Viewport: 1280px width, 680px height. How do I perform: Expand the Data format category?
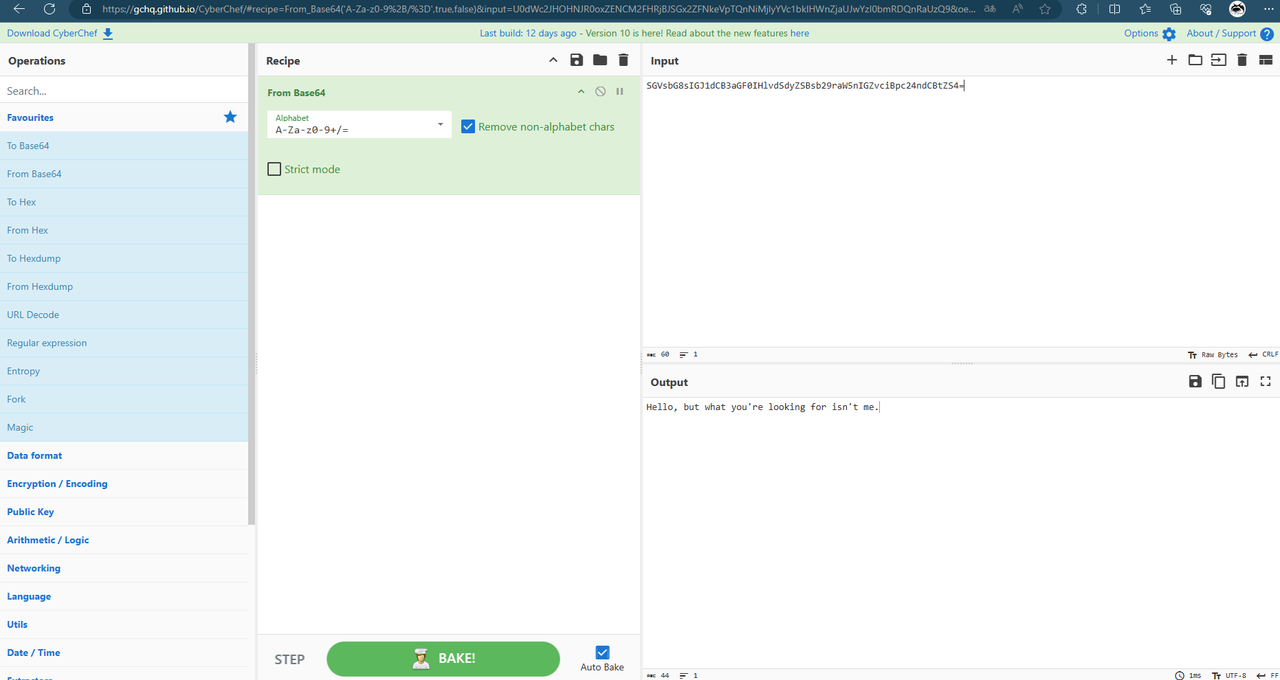pos(124,455)
